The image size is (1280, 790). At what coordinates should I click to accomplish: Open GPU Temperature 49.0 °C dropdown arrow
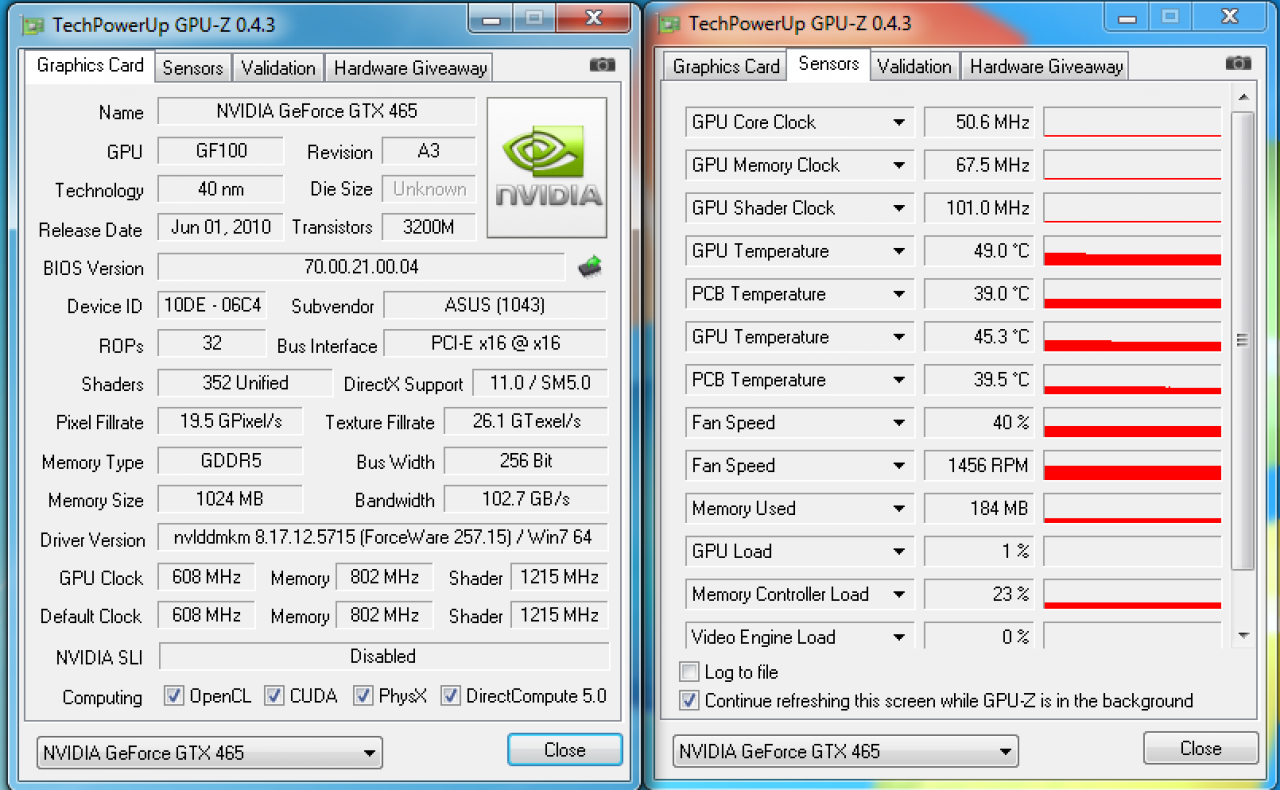point(899,252)
